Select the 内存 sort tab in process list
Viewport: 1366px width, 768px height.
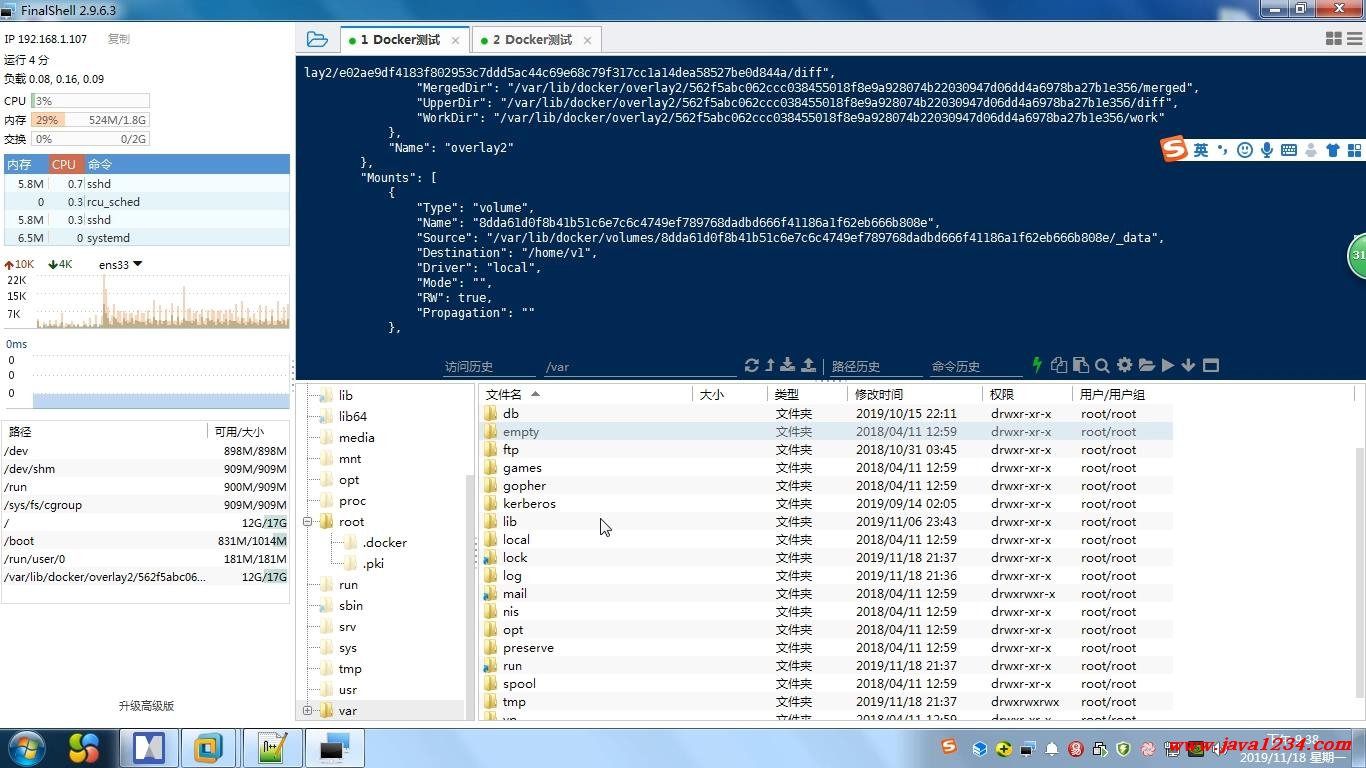(25, 164)
